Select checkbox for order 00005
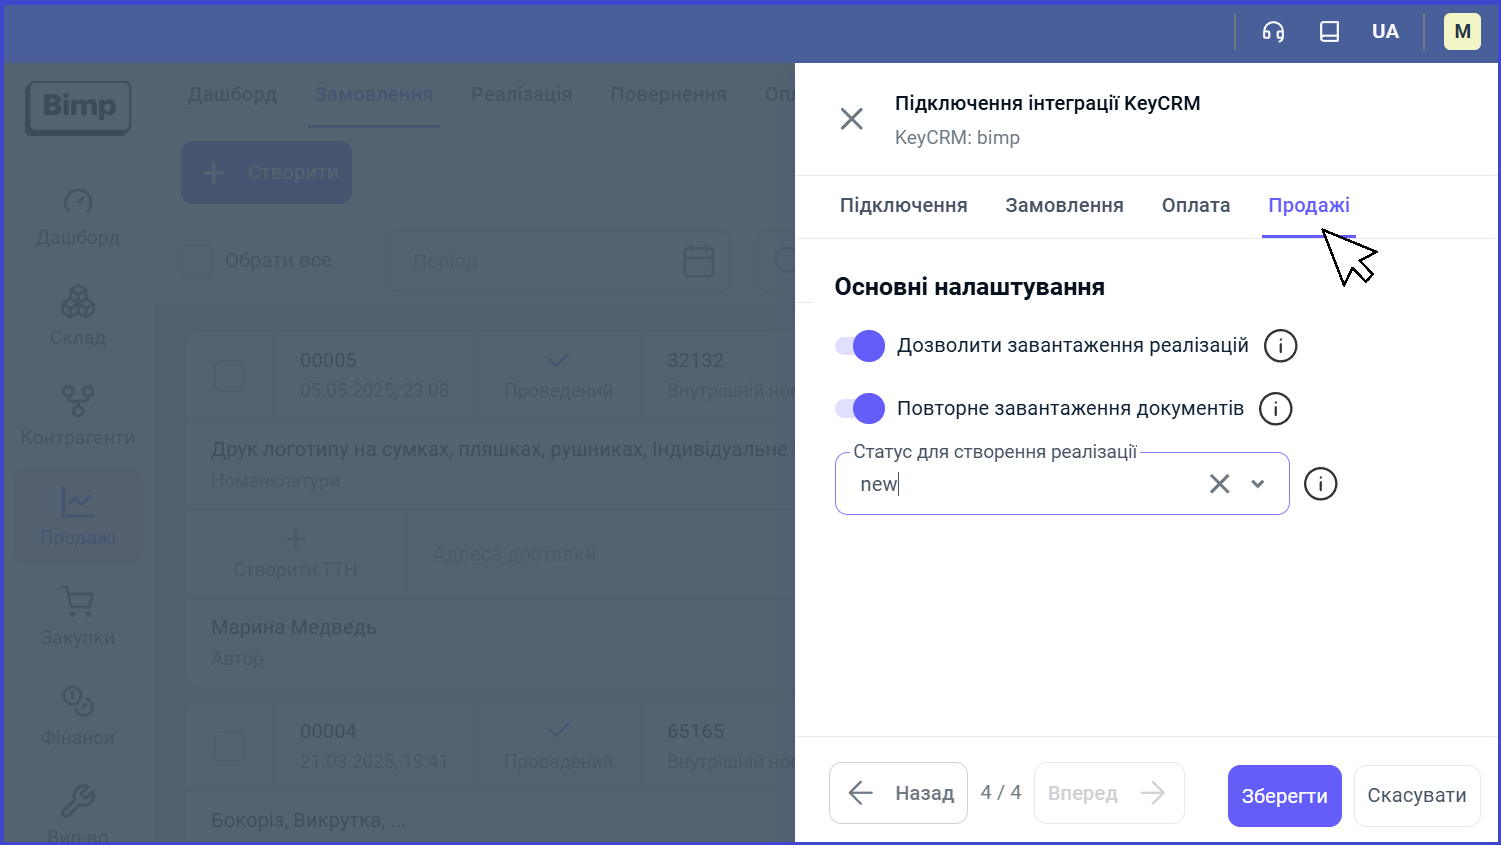Image resolution: width=1501 pixels, height=845 pixels. pyautogui.click(x=230, y=376)
